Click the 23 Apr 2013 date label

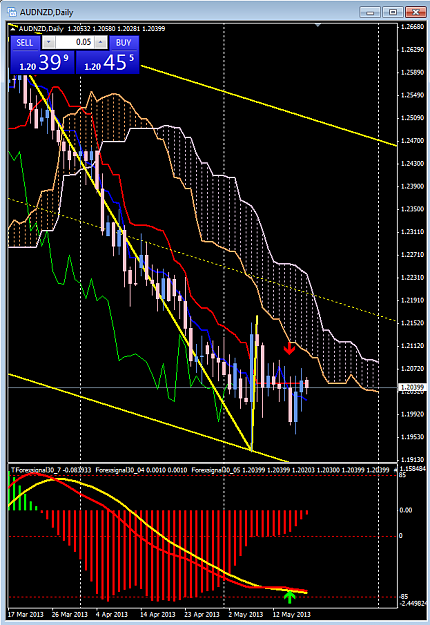pos(202,614)
